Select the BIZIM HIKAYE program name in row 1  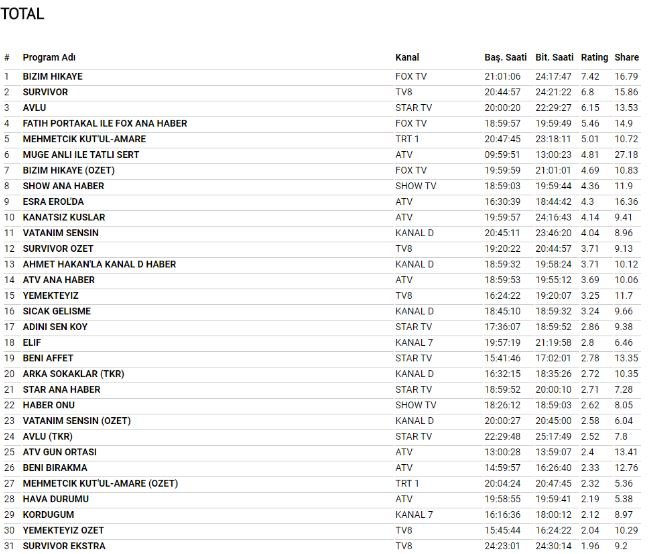coord(52,77)
